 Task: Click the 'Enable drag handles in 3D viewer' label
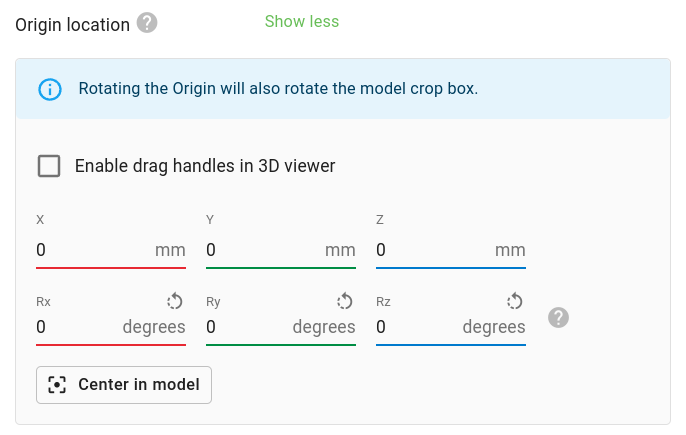point(205,166)
